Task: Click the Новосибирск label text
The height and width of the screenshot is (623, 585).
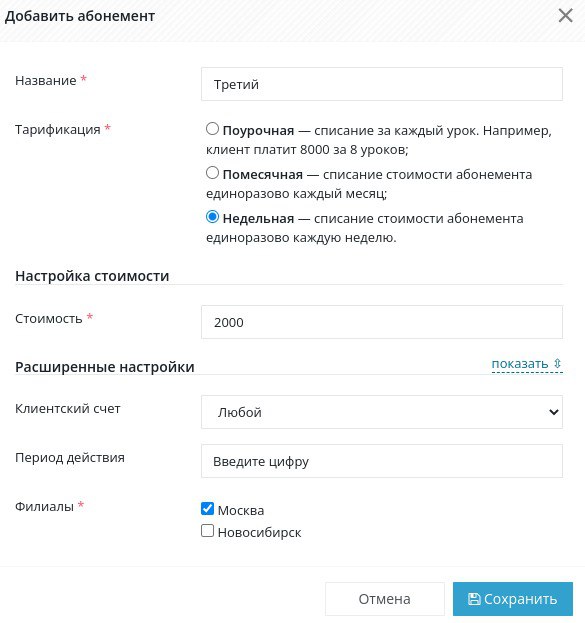Action: click(x=260, y=532)
